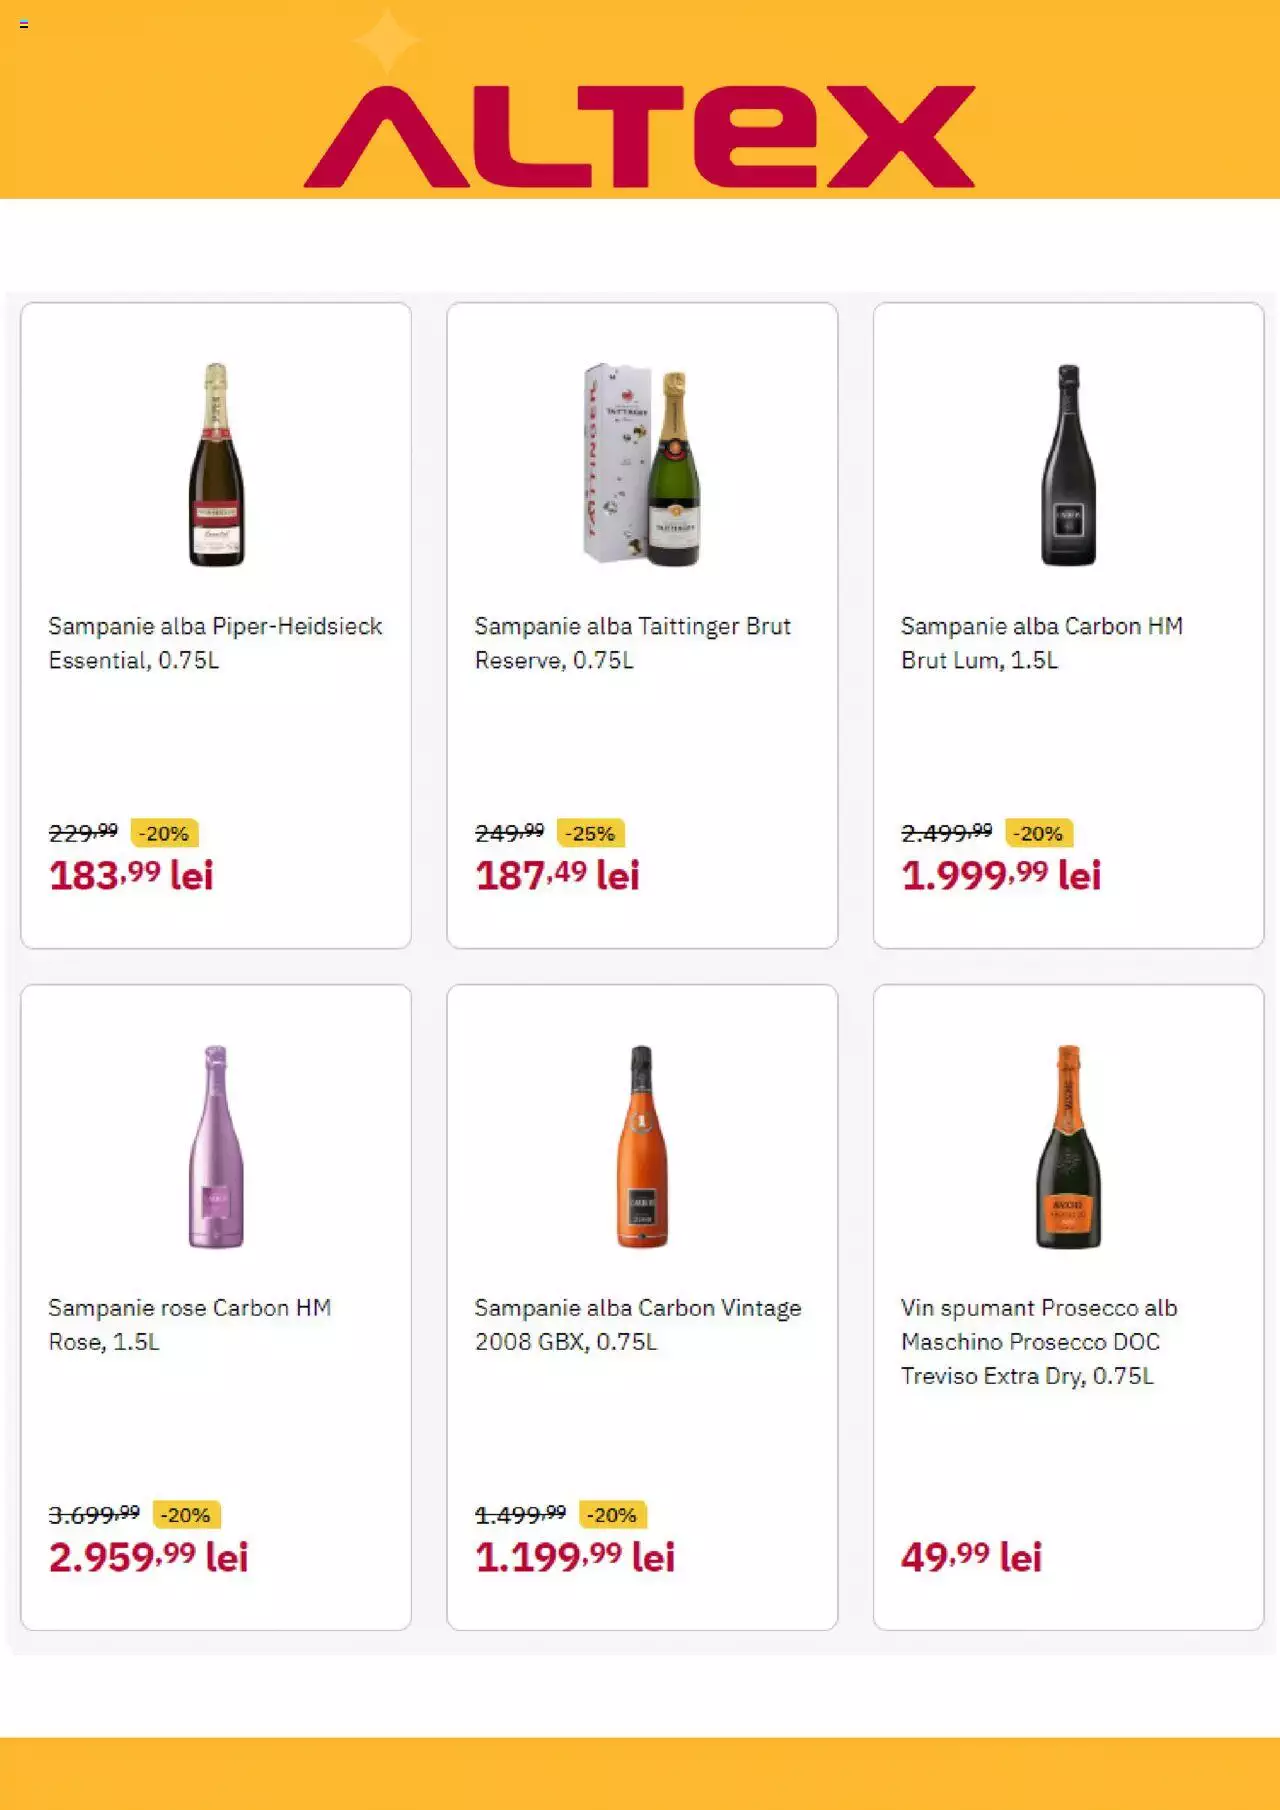Viewport: 1280px width, 1810px height.
Task: Click the 2.959,99 lei price
Action: [148, 1557]
